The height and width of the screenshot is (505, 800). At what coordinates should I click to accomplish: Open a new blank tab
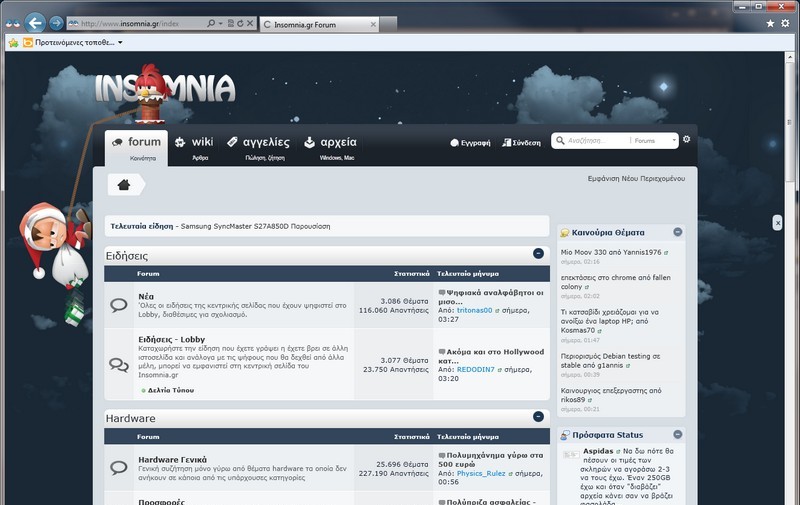pyautogui.click(x=388, y=24)
